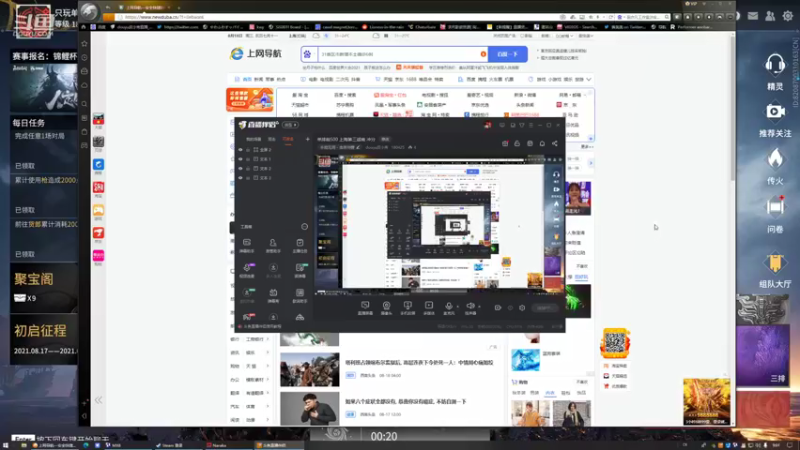The image size is (800, 450).
Task: Open 聚宝阁 panel in game
Action: click(44, 288)
